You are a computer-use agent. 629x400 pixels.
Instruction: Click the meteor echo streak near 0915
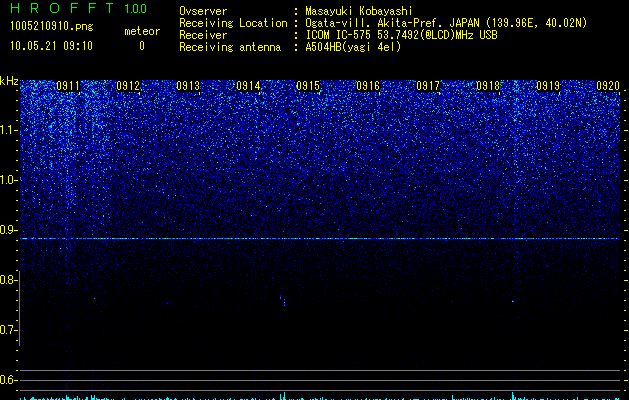coord(283,301)
